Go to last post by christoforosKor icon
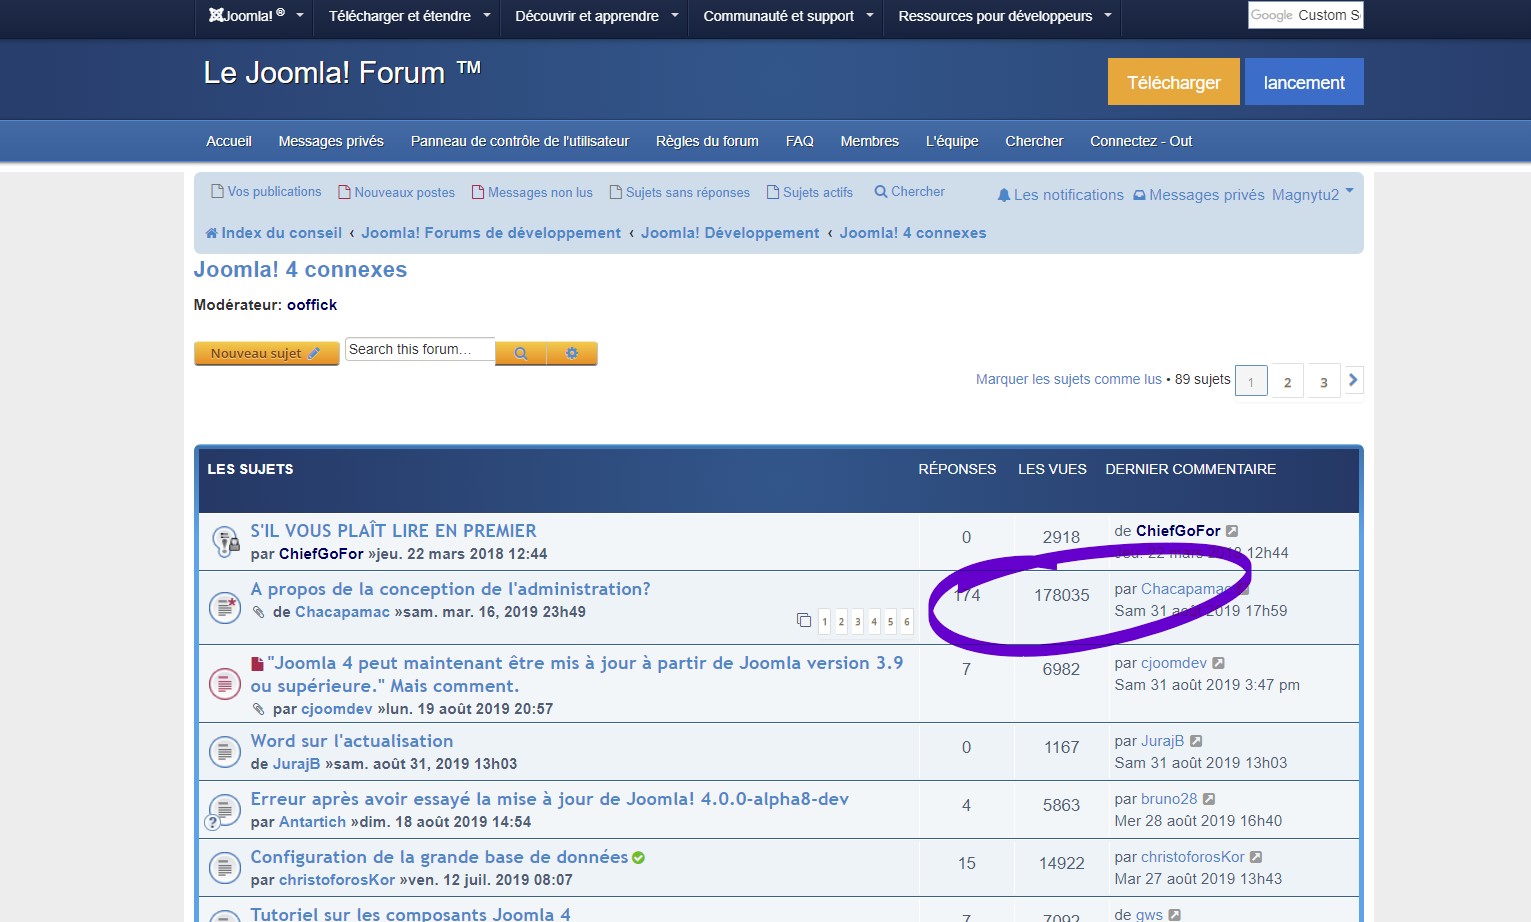Image resolution: width=1531 pixels, height=922 pixels. pos(1256,857)
